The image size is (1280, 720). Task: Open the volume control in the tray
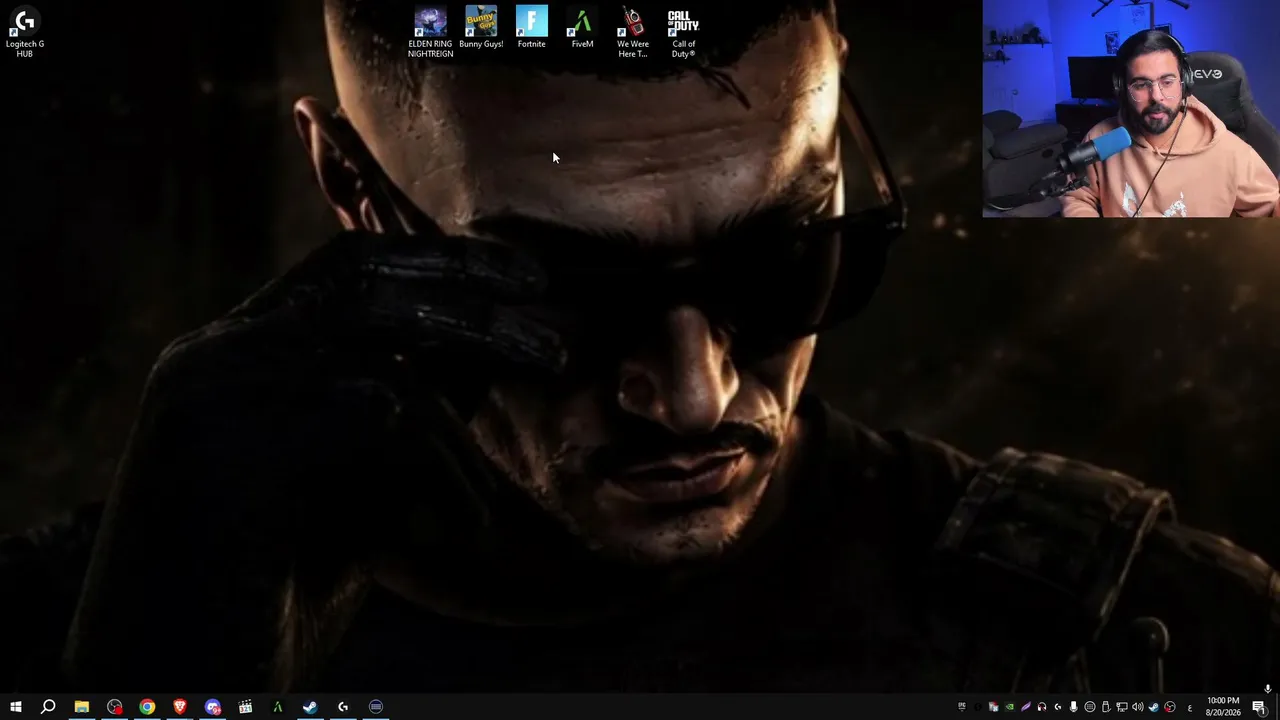click(x=1137, y=708)
